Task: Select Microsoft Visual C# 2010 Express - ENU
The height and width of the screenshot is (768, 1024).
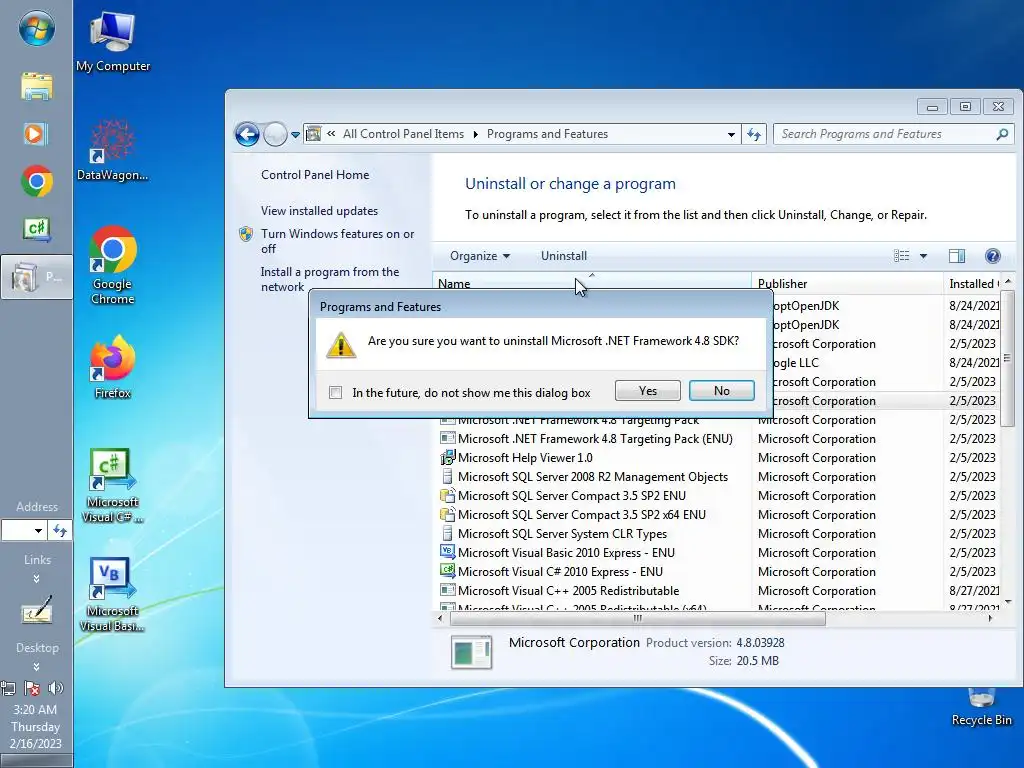Action: (x=717, y=571)
